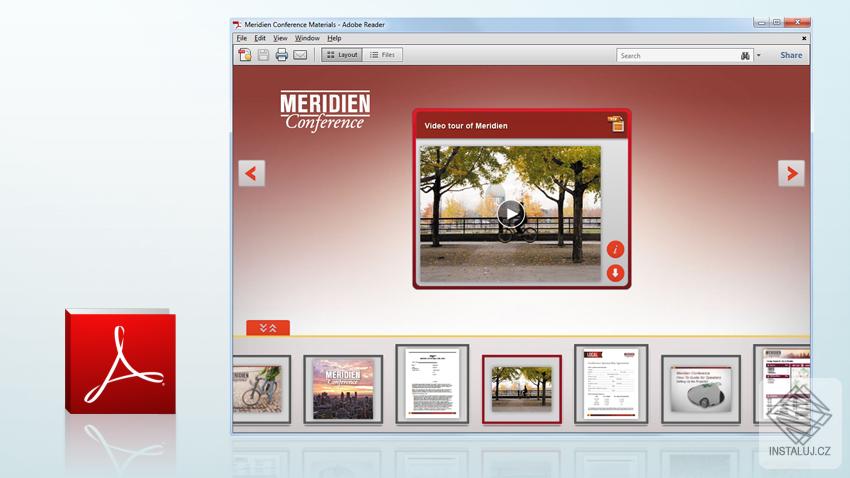Screen dimensions: 850x478
Task: Select the form document thumbnail
Action: 611,384
